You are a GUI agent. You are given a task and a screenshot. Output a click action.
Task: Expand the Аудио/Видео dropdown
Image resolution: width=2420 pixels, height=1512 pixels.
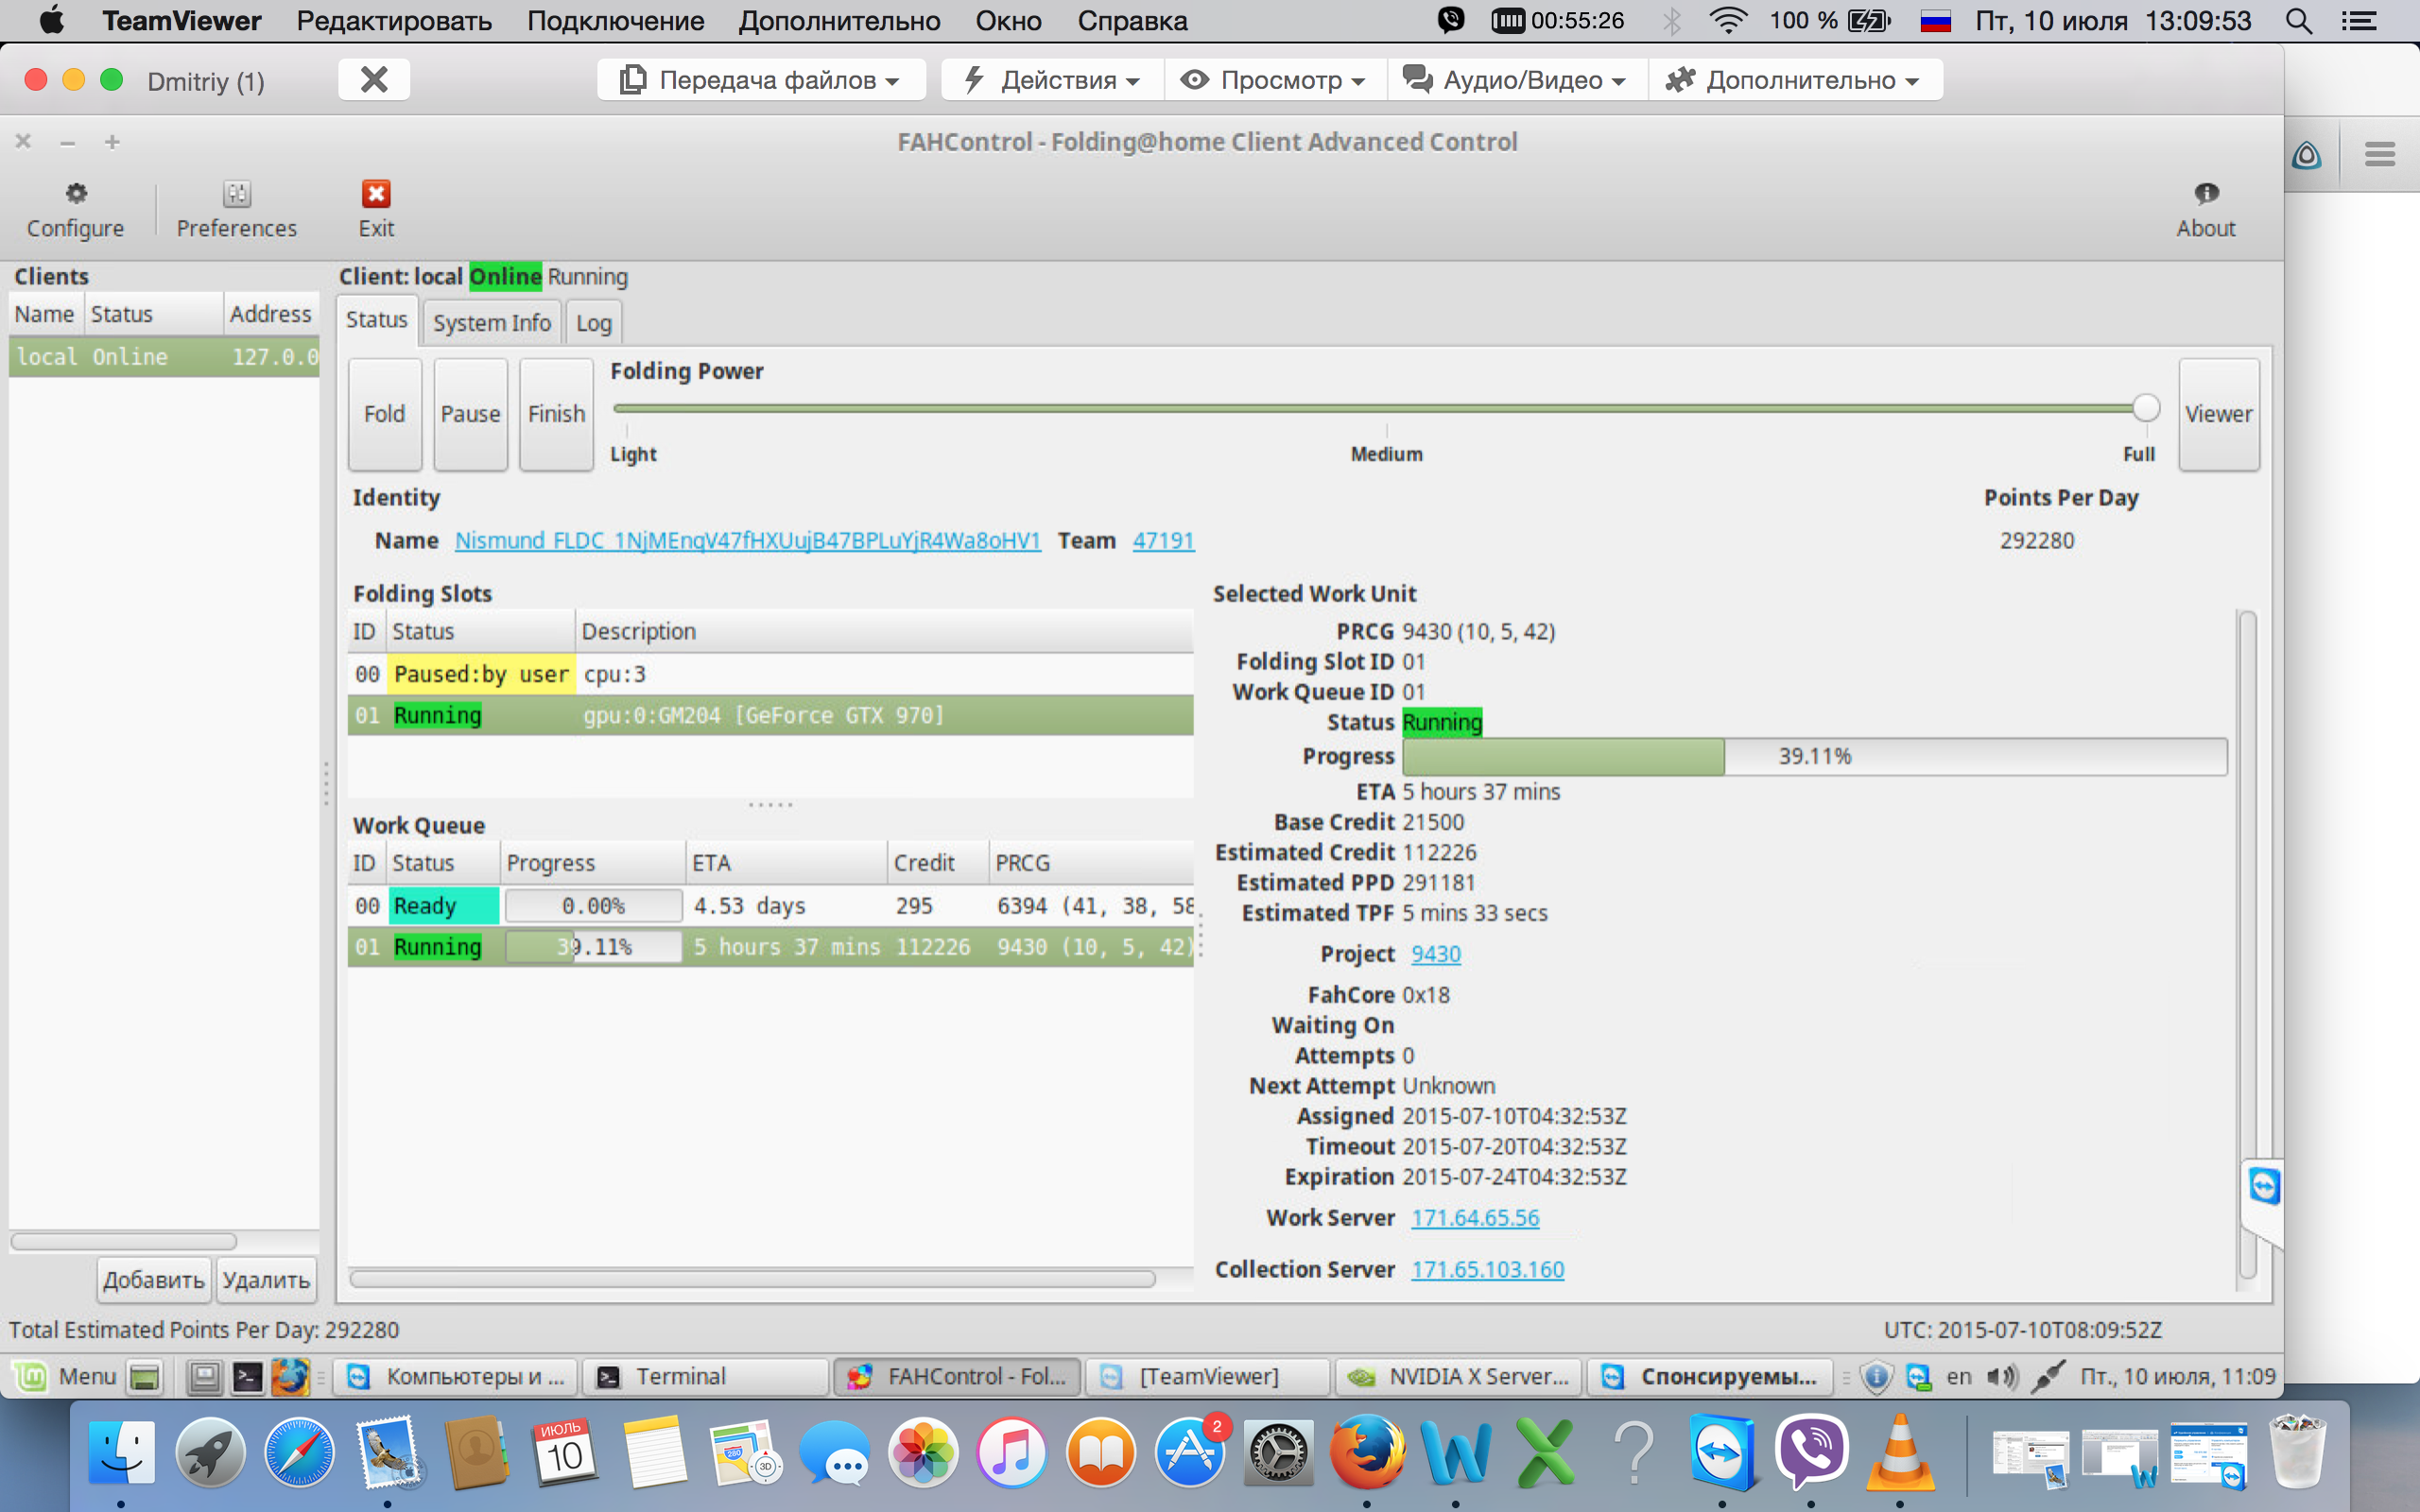pyautogui.click(x=1516, y=80)
